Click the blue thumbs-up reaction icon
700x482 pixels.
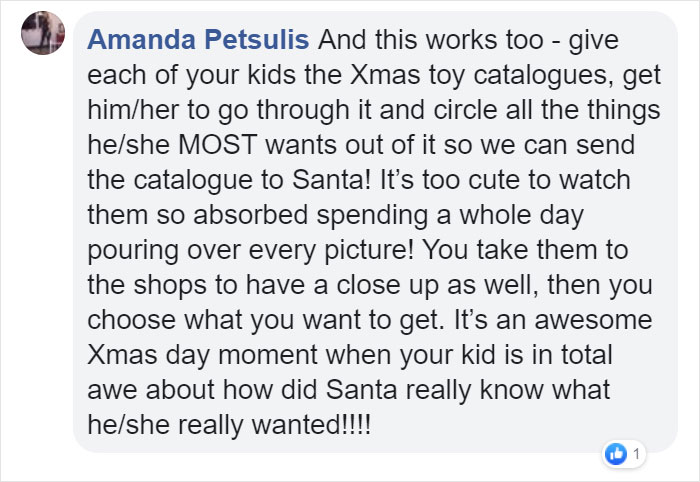click(616, 454)
